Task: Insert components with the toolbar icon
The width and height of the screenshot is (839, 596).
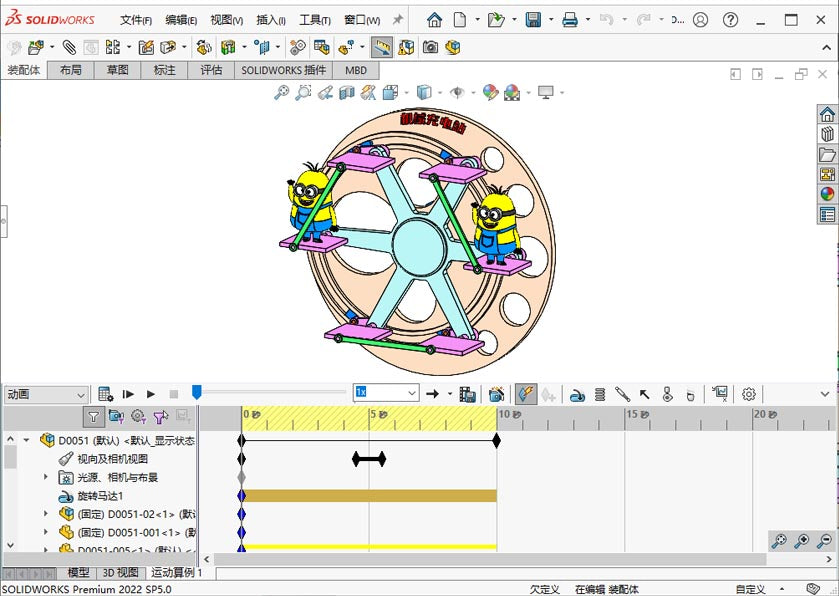Action: pyautogui.click(x=36, y=48)
